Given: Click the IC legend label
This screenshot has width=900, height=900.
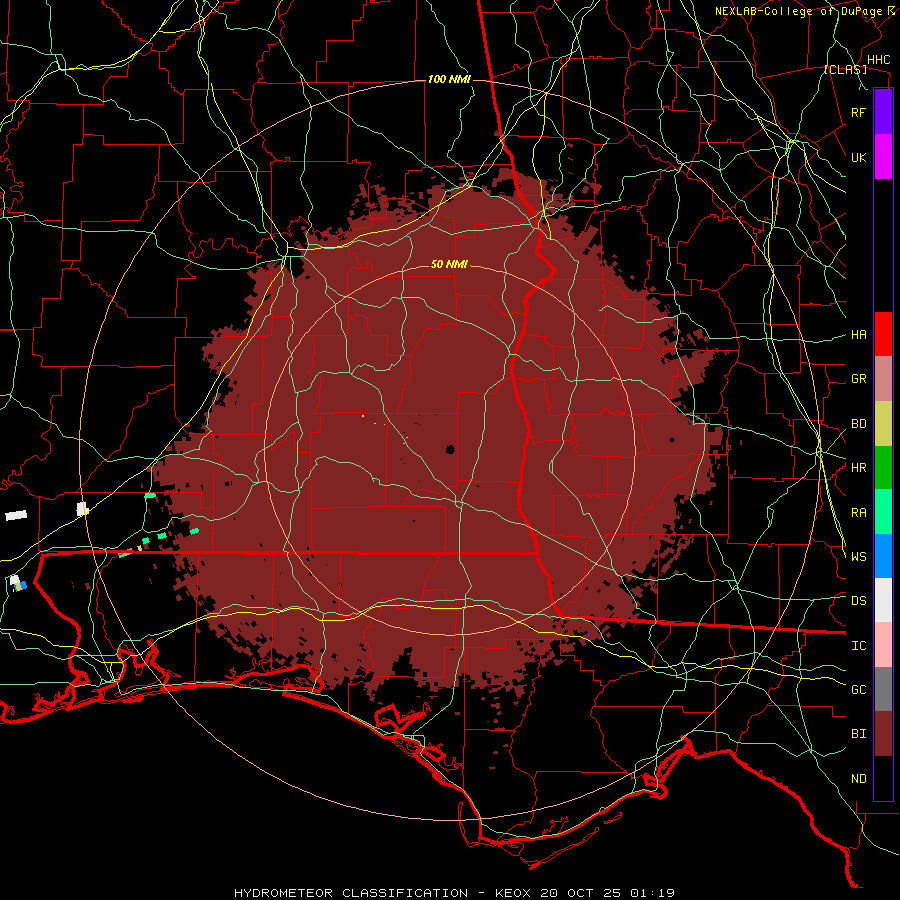Looking at the screenshot, I should pyautogui.click(x=859, y=646).
